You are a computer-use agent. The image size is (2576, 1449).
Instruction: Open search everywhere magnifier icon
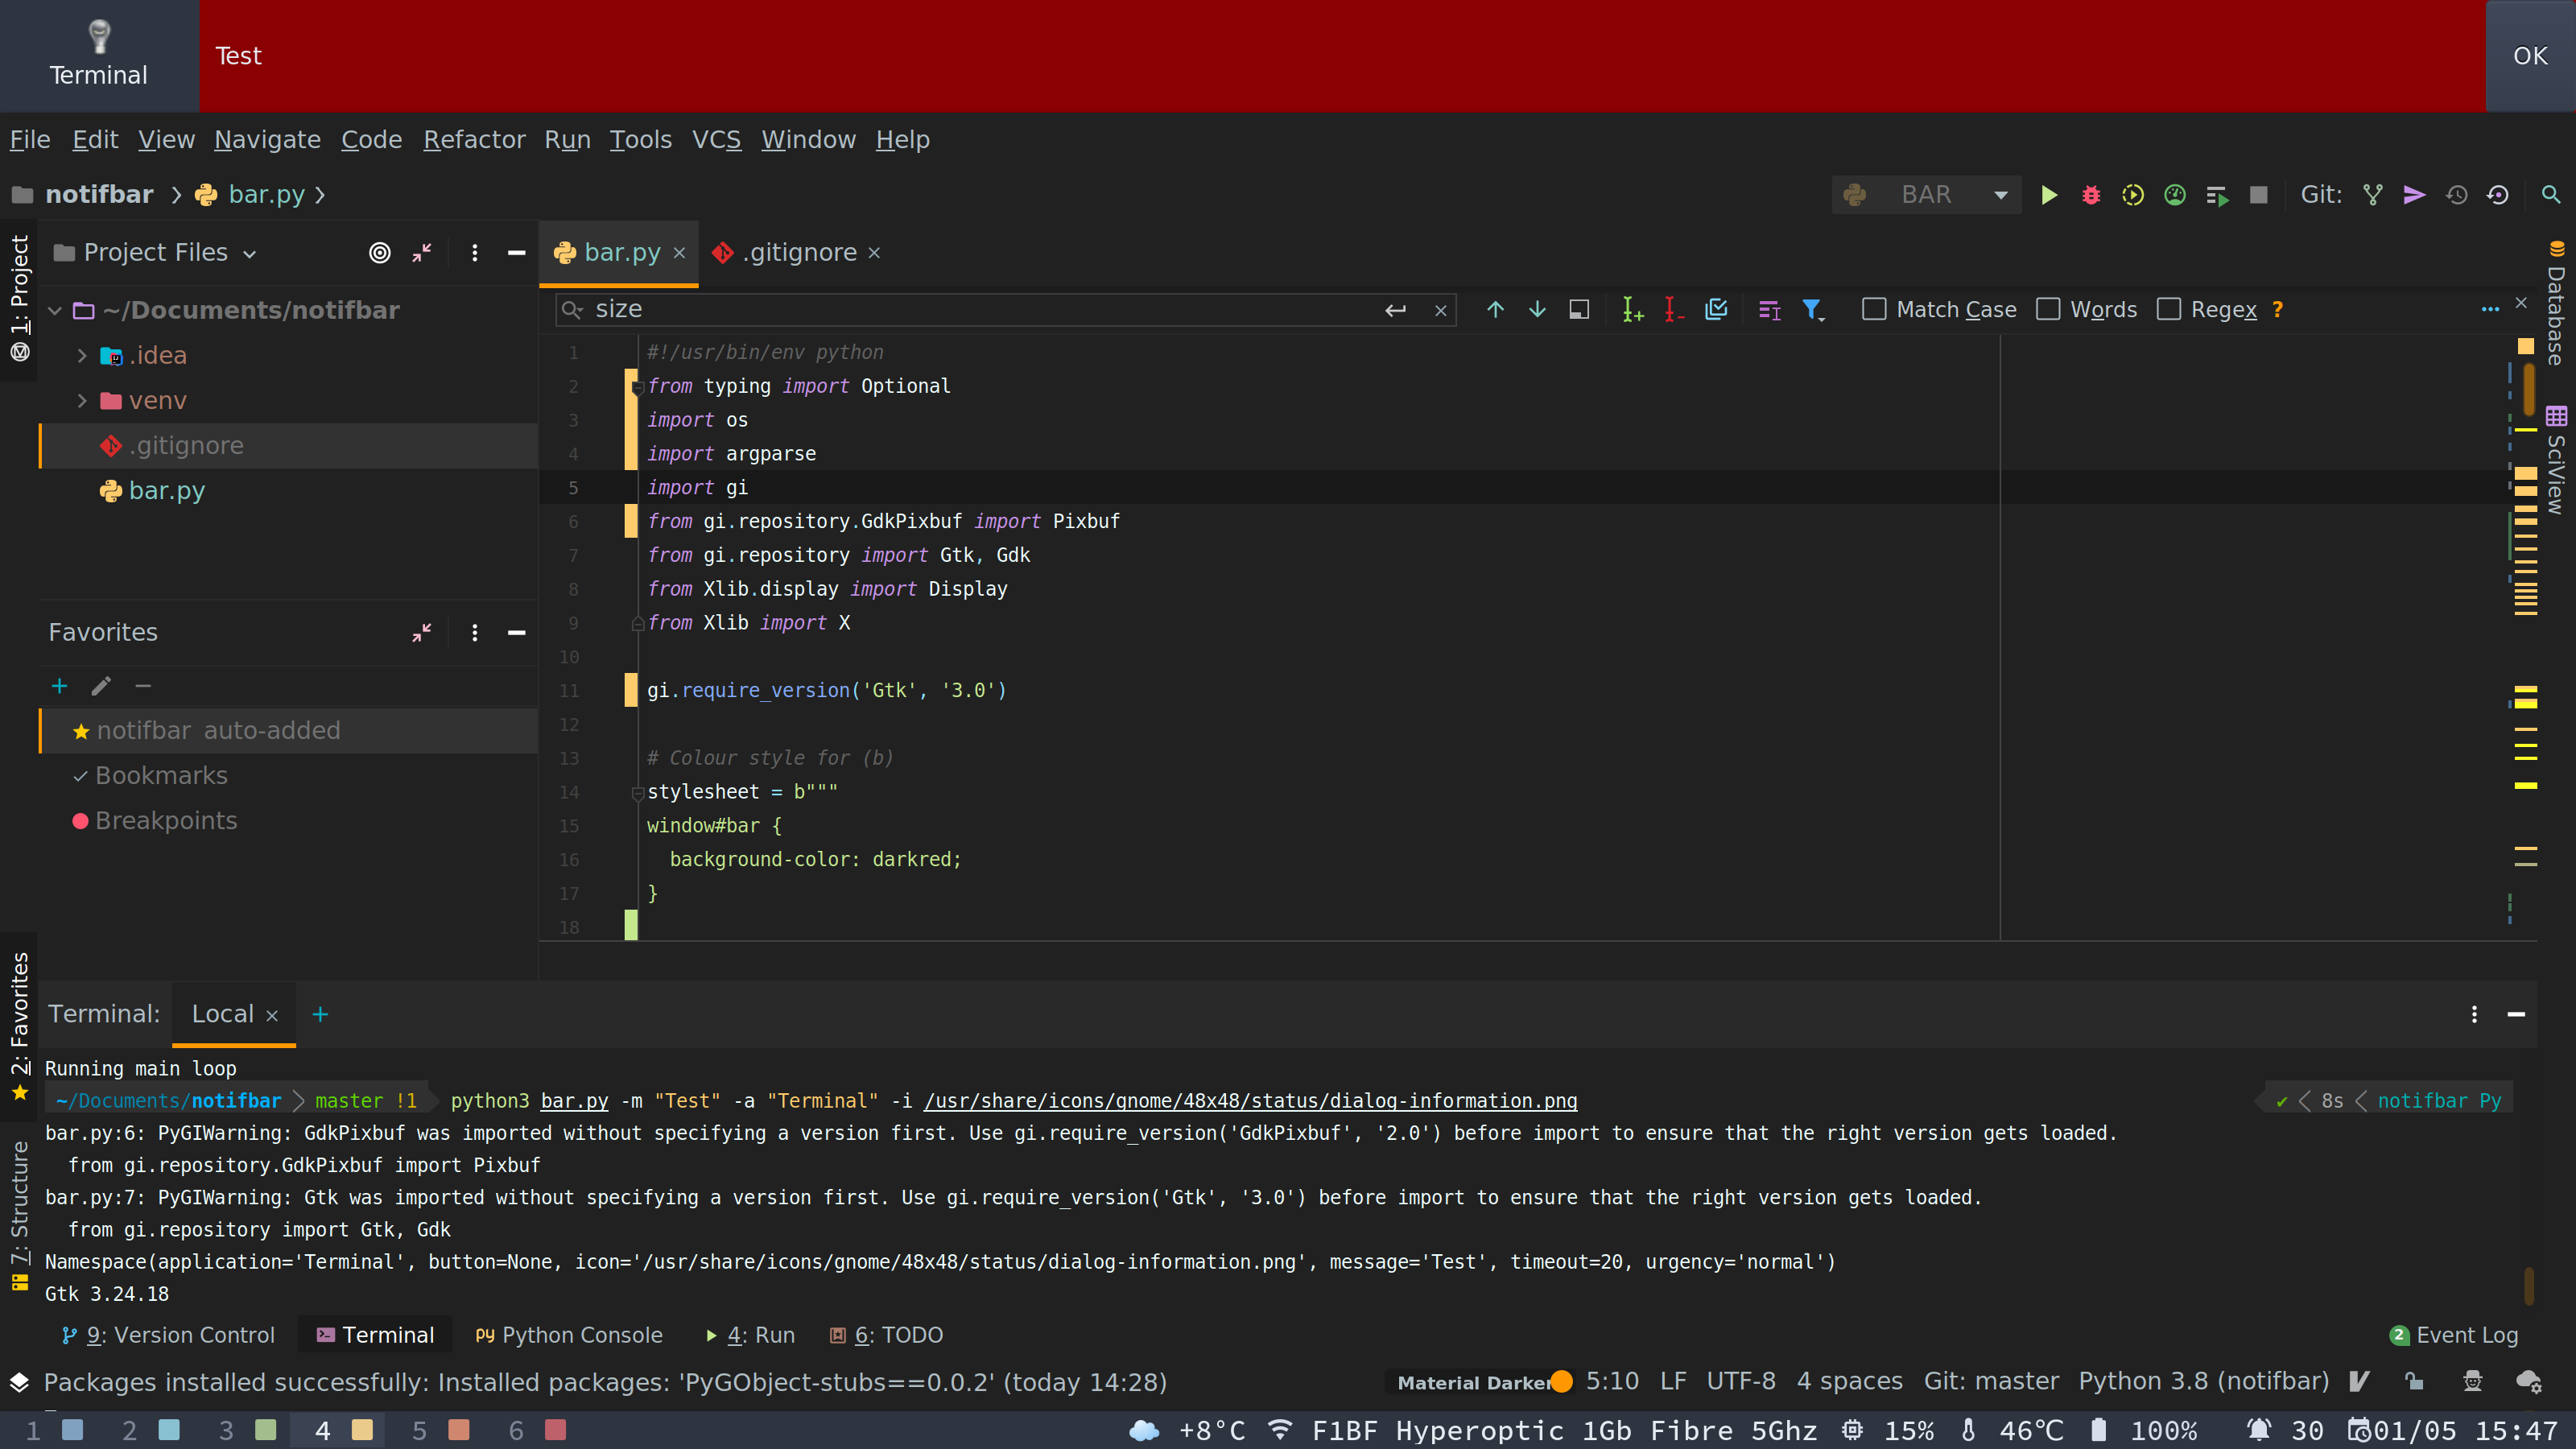pyautogui.click(x=2550, y=195)
